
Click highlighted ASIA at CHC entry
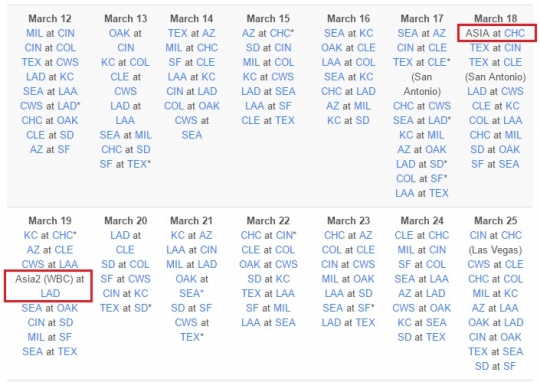click(497, 33)
